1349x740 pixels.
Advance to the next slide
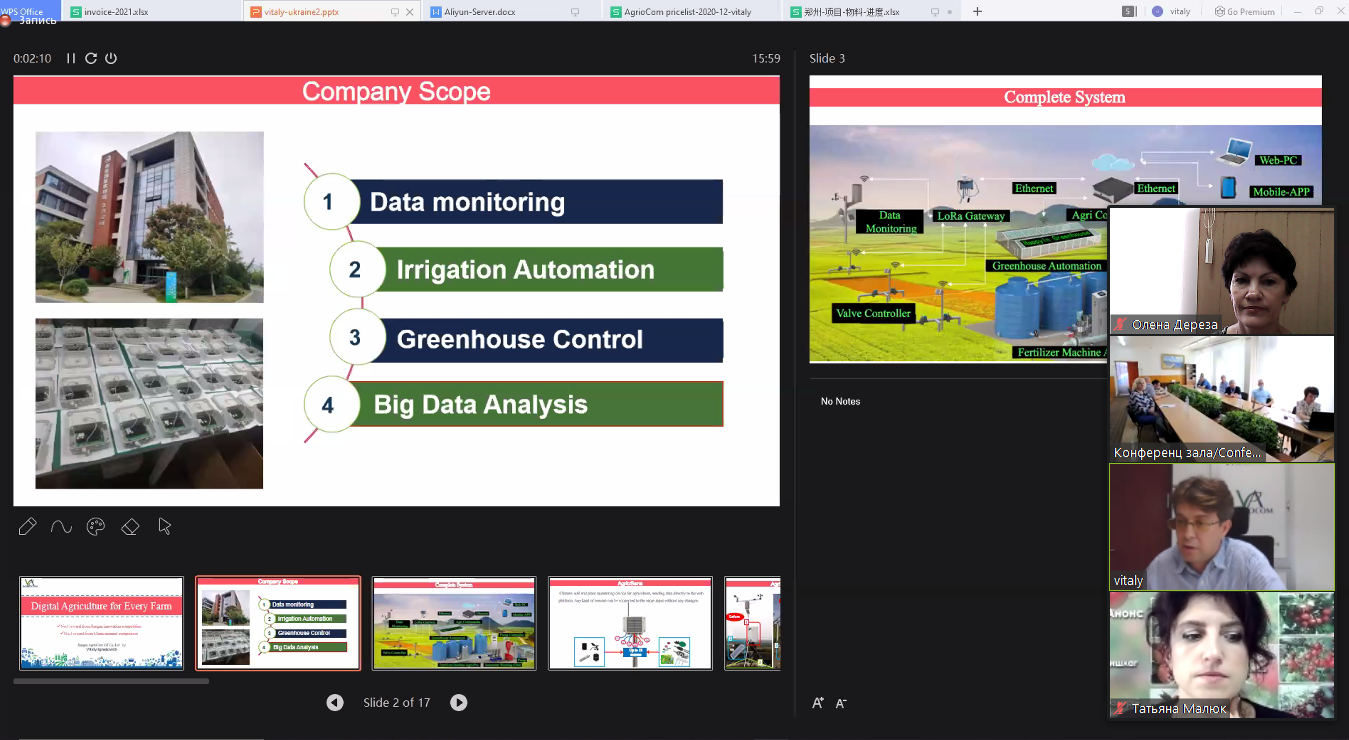pos(458,703)
